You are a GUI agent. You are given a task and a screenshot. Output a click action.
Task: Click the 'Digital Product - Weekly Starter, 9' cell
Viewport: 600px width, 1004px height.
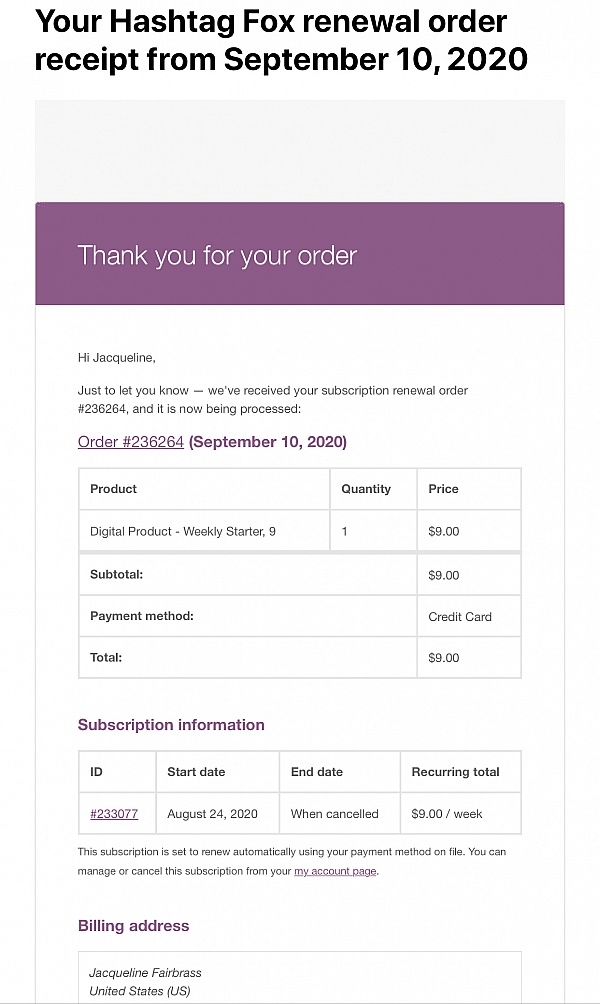(183, 531)
